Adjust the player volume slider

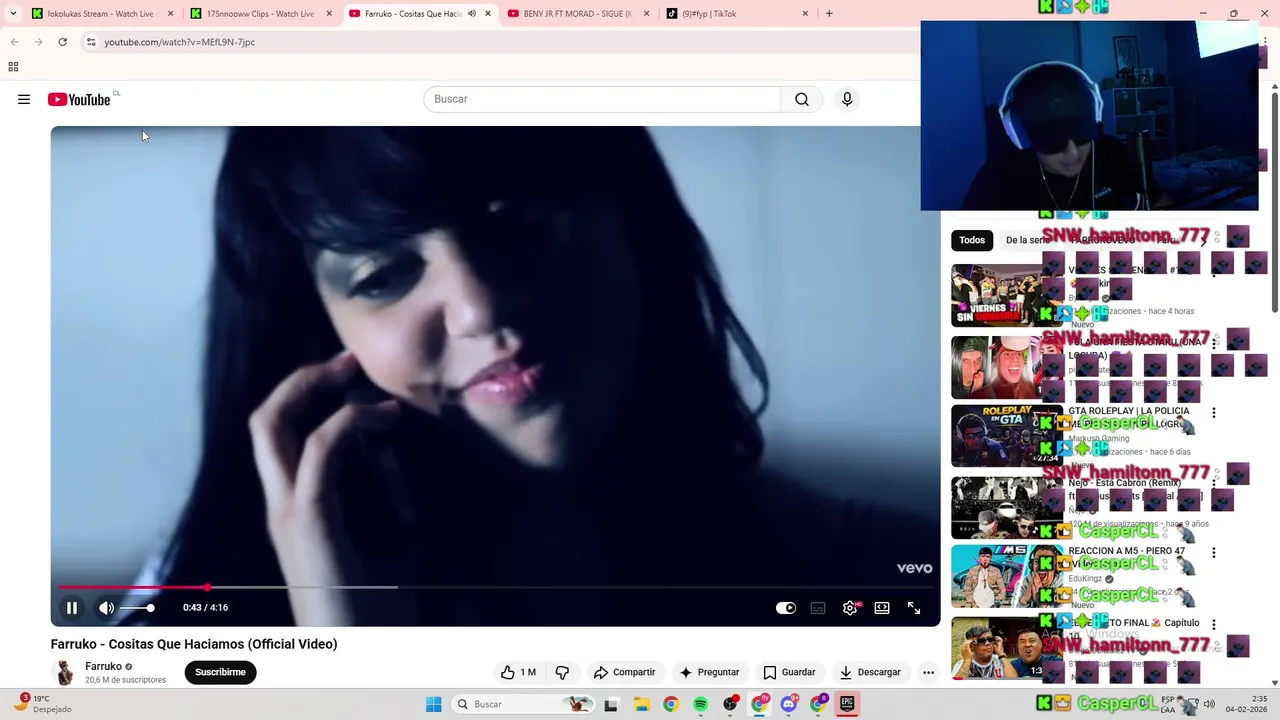(x=137, y=607)
